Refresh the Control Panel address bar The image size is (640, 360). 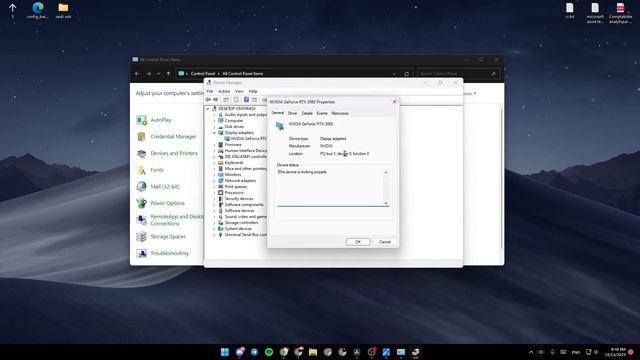point(407,74)
